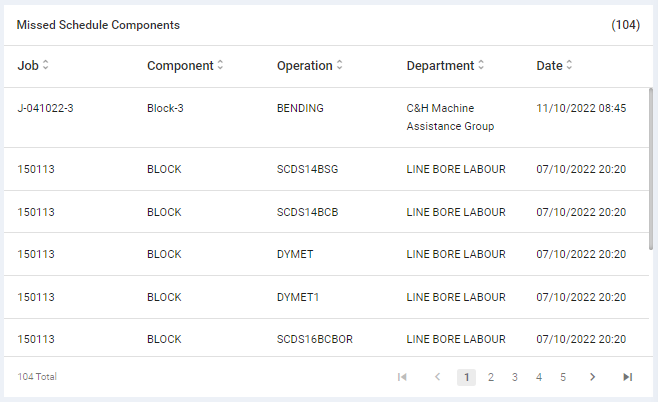The image size is (658, 402).
Task: Switch to page 3
Action: [x=515, y=377]
